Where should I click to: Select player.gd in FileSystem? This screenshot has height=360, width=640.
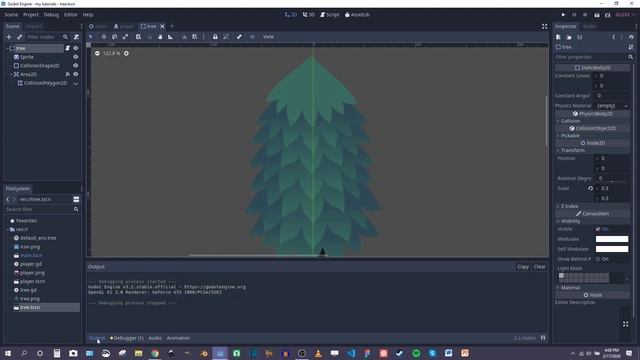click(31, 264)
